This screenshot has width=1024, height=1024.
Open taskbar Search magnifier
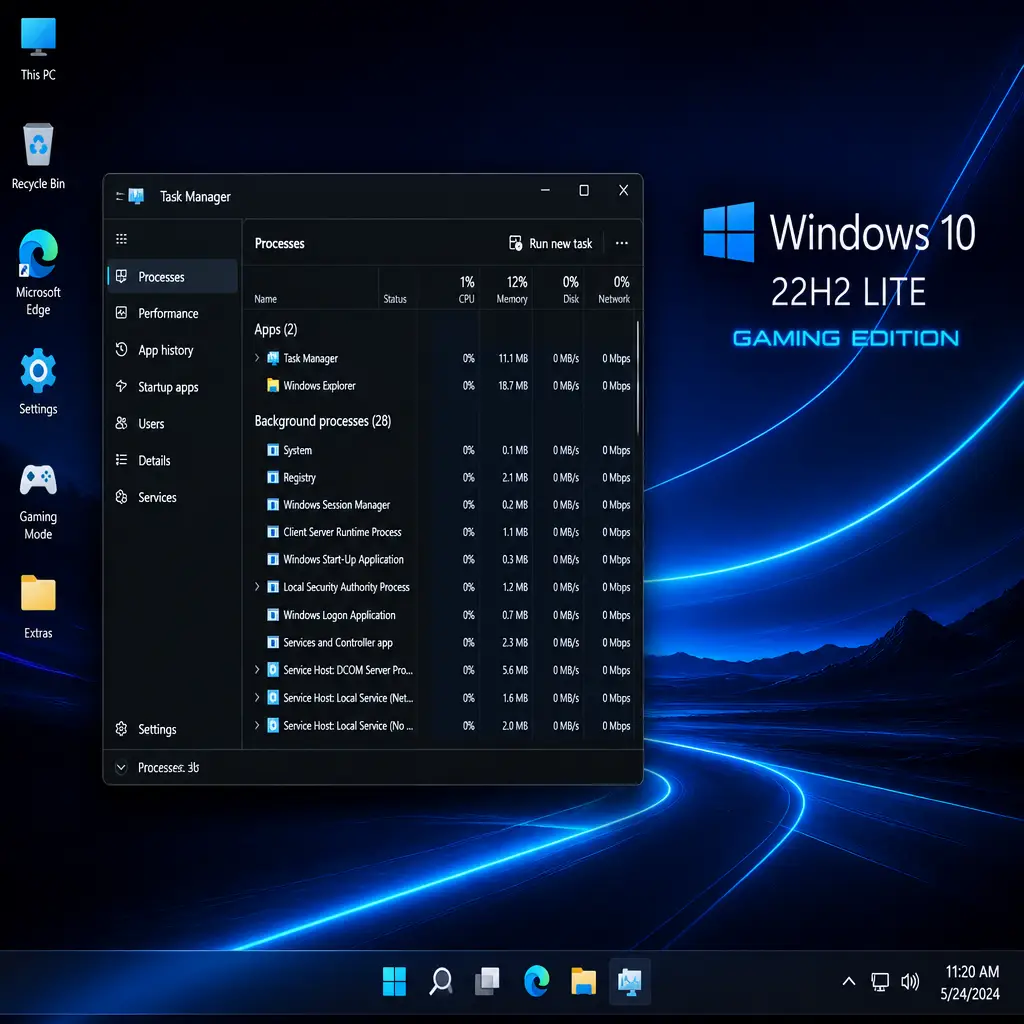[441, 981]
